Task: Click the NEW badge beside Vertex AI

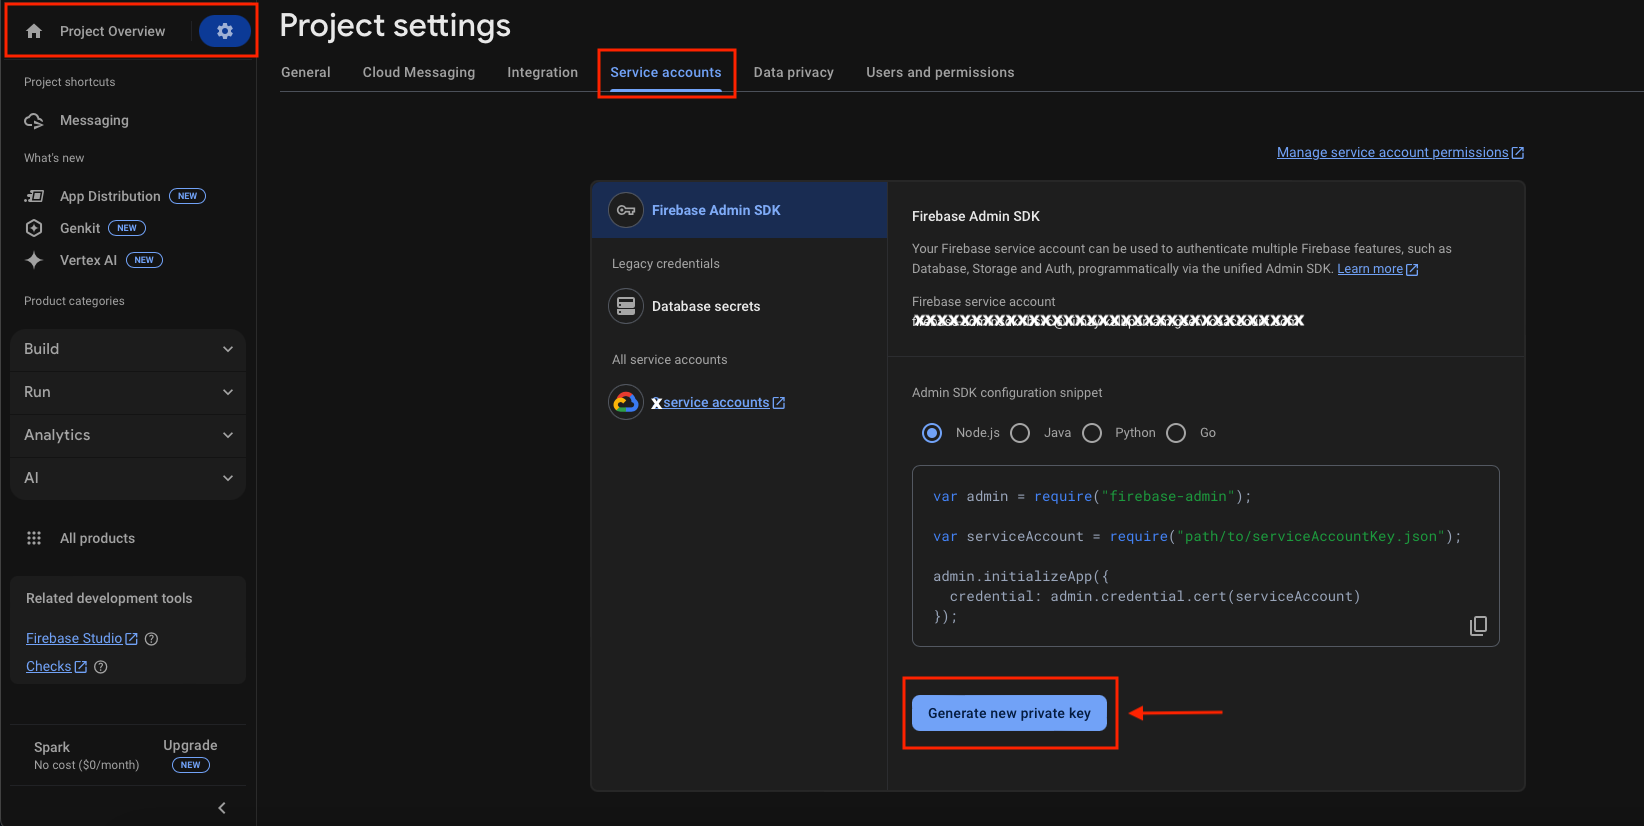Action: pos(144,260)
